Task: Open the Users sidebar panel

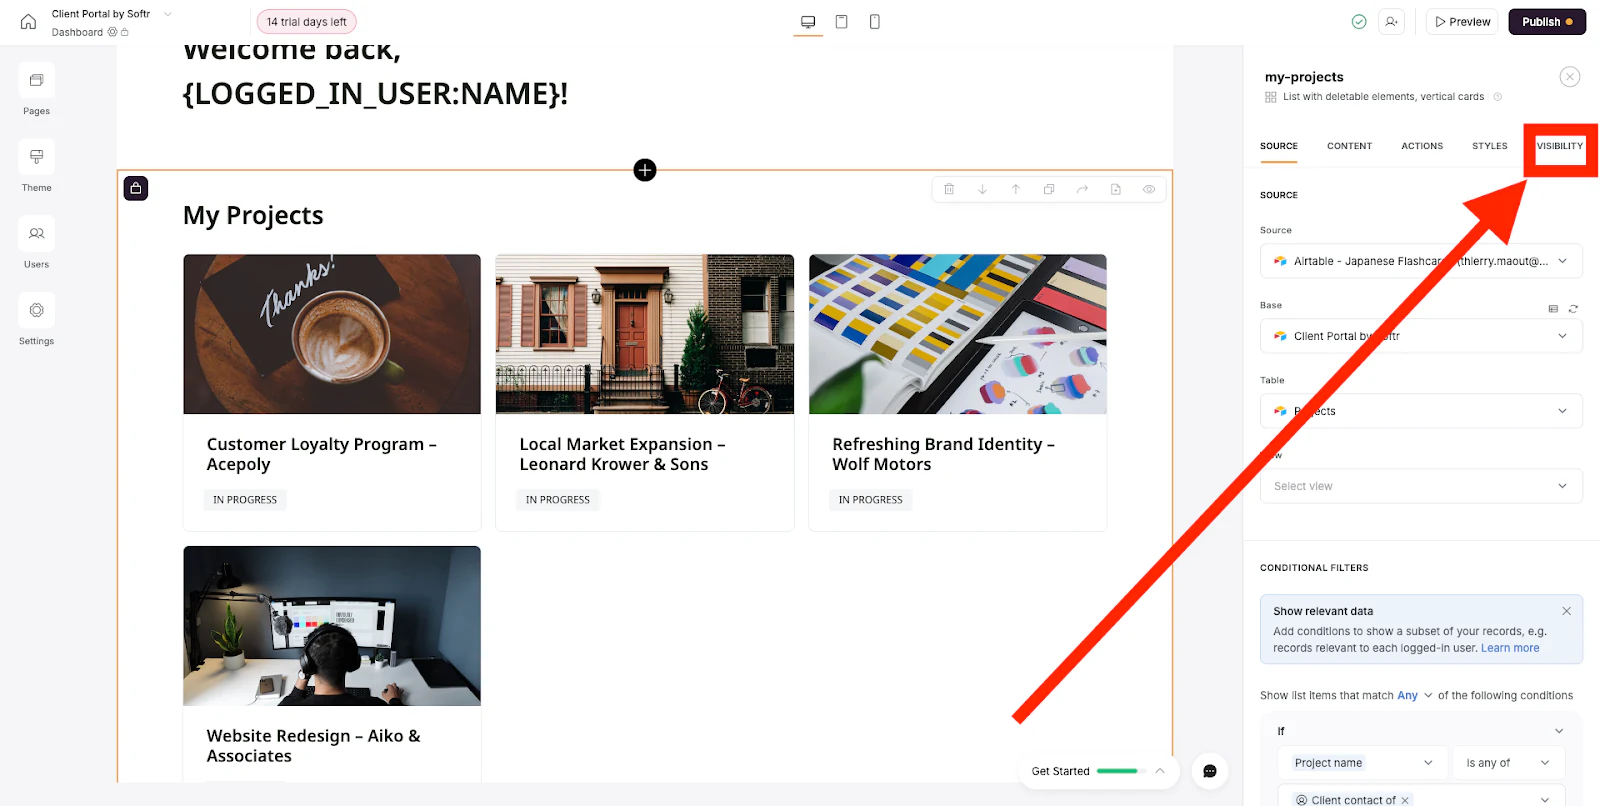Action: 36,233
